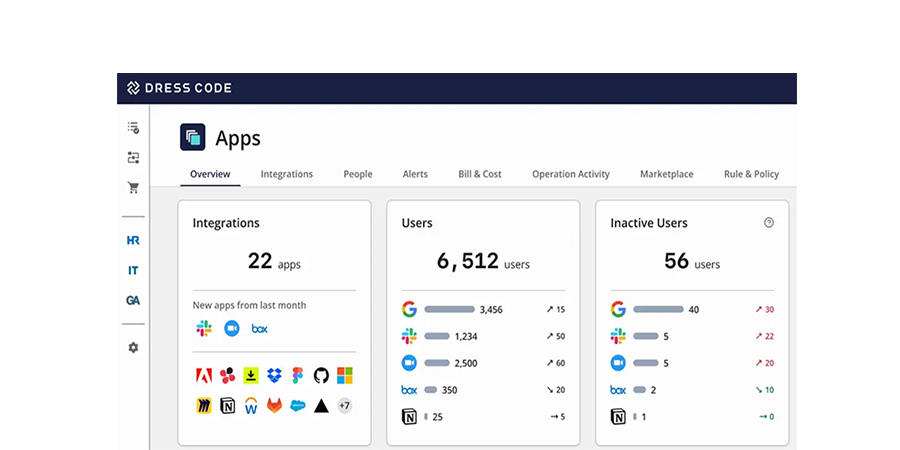
Task: Open the Bill & Cost tab
Action: pyautogui.click(x=480, y=174)
